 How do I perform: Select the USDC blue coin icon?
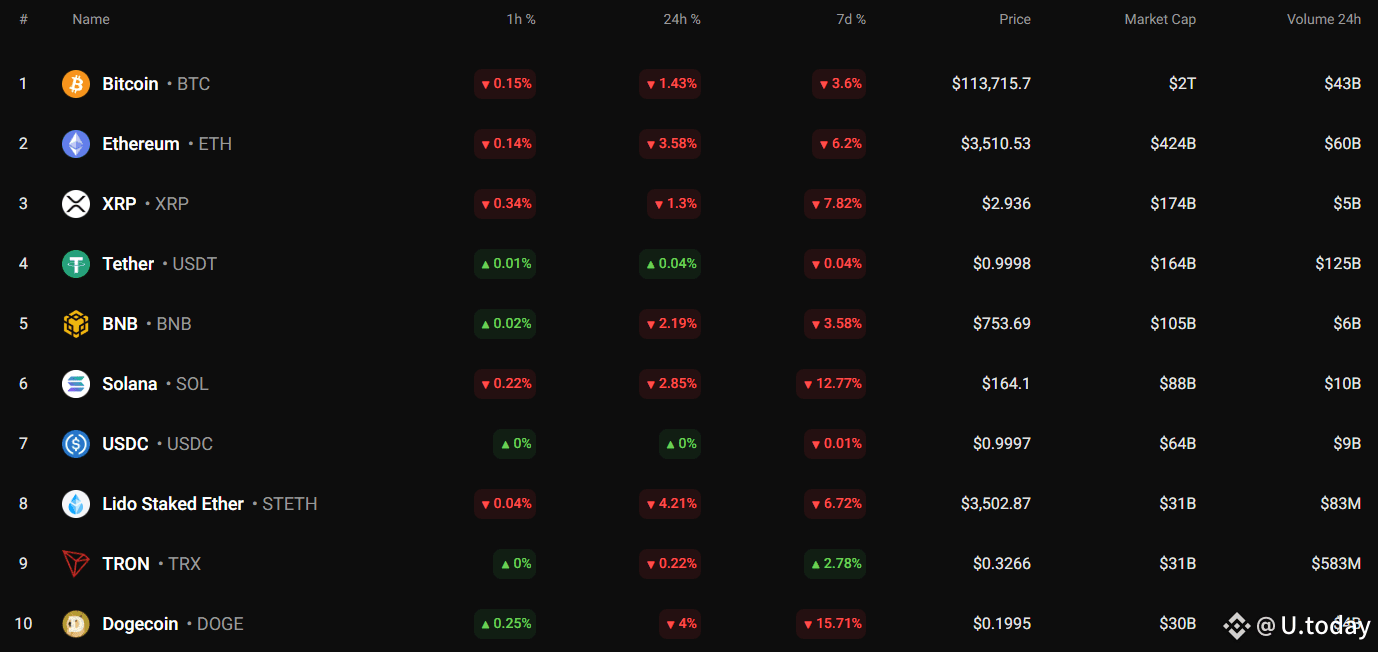click(x=76, y=444)
